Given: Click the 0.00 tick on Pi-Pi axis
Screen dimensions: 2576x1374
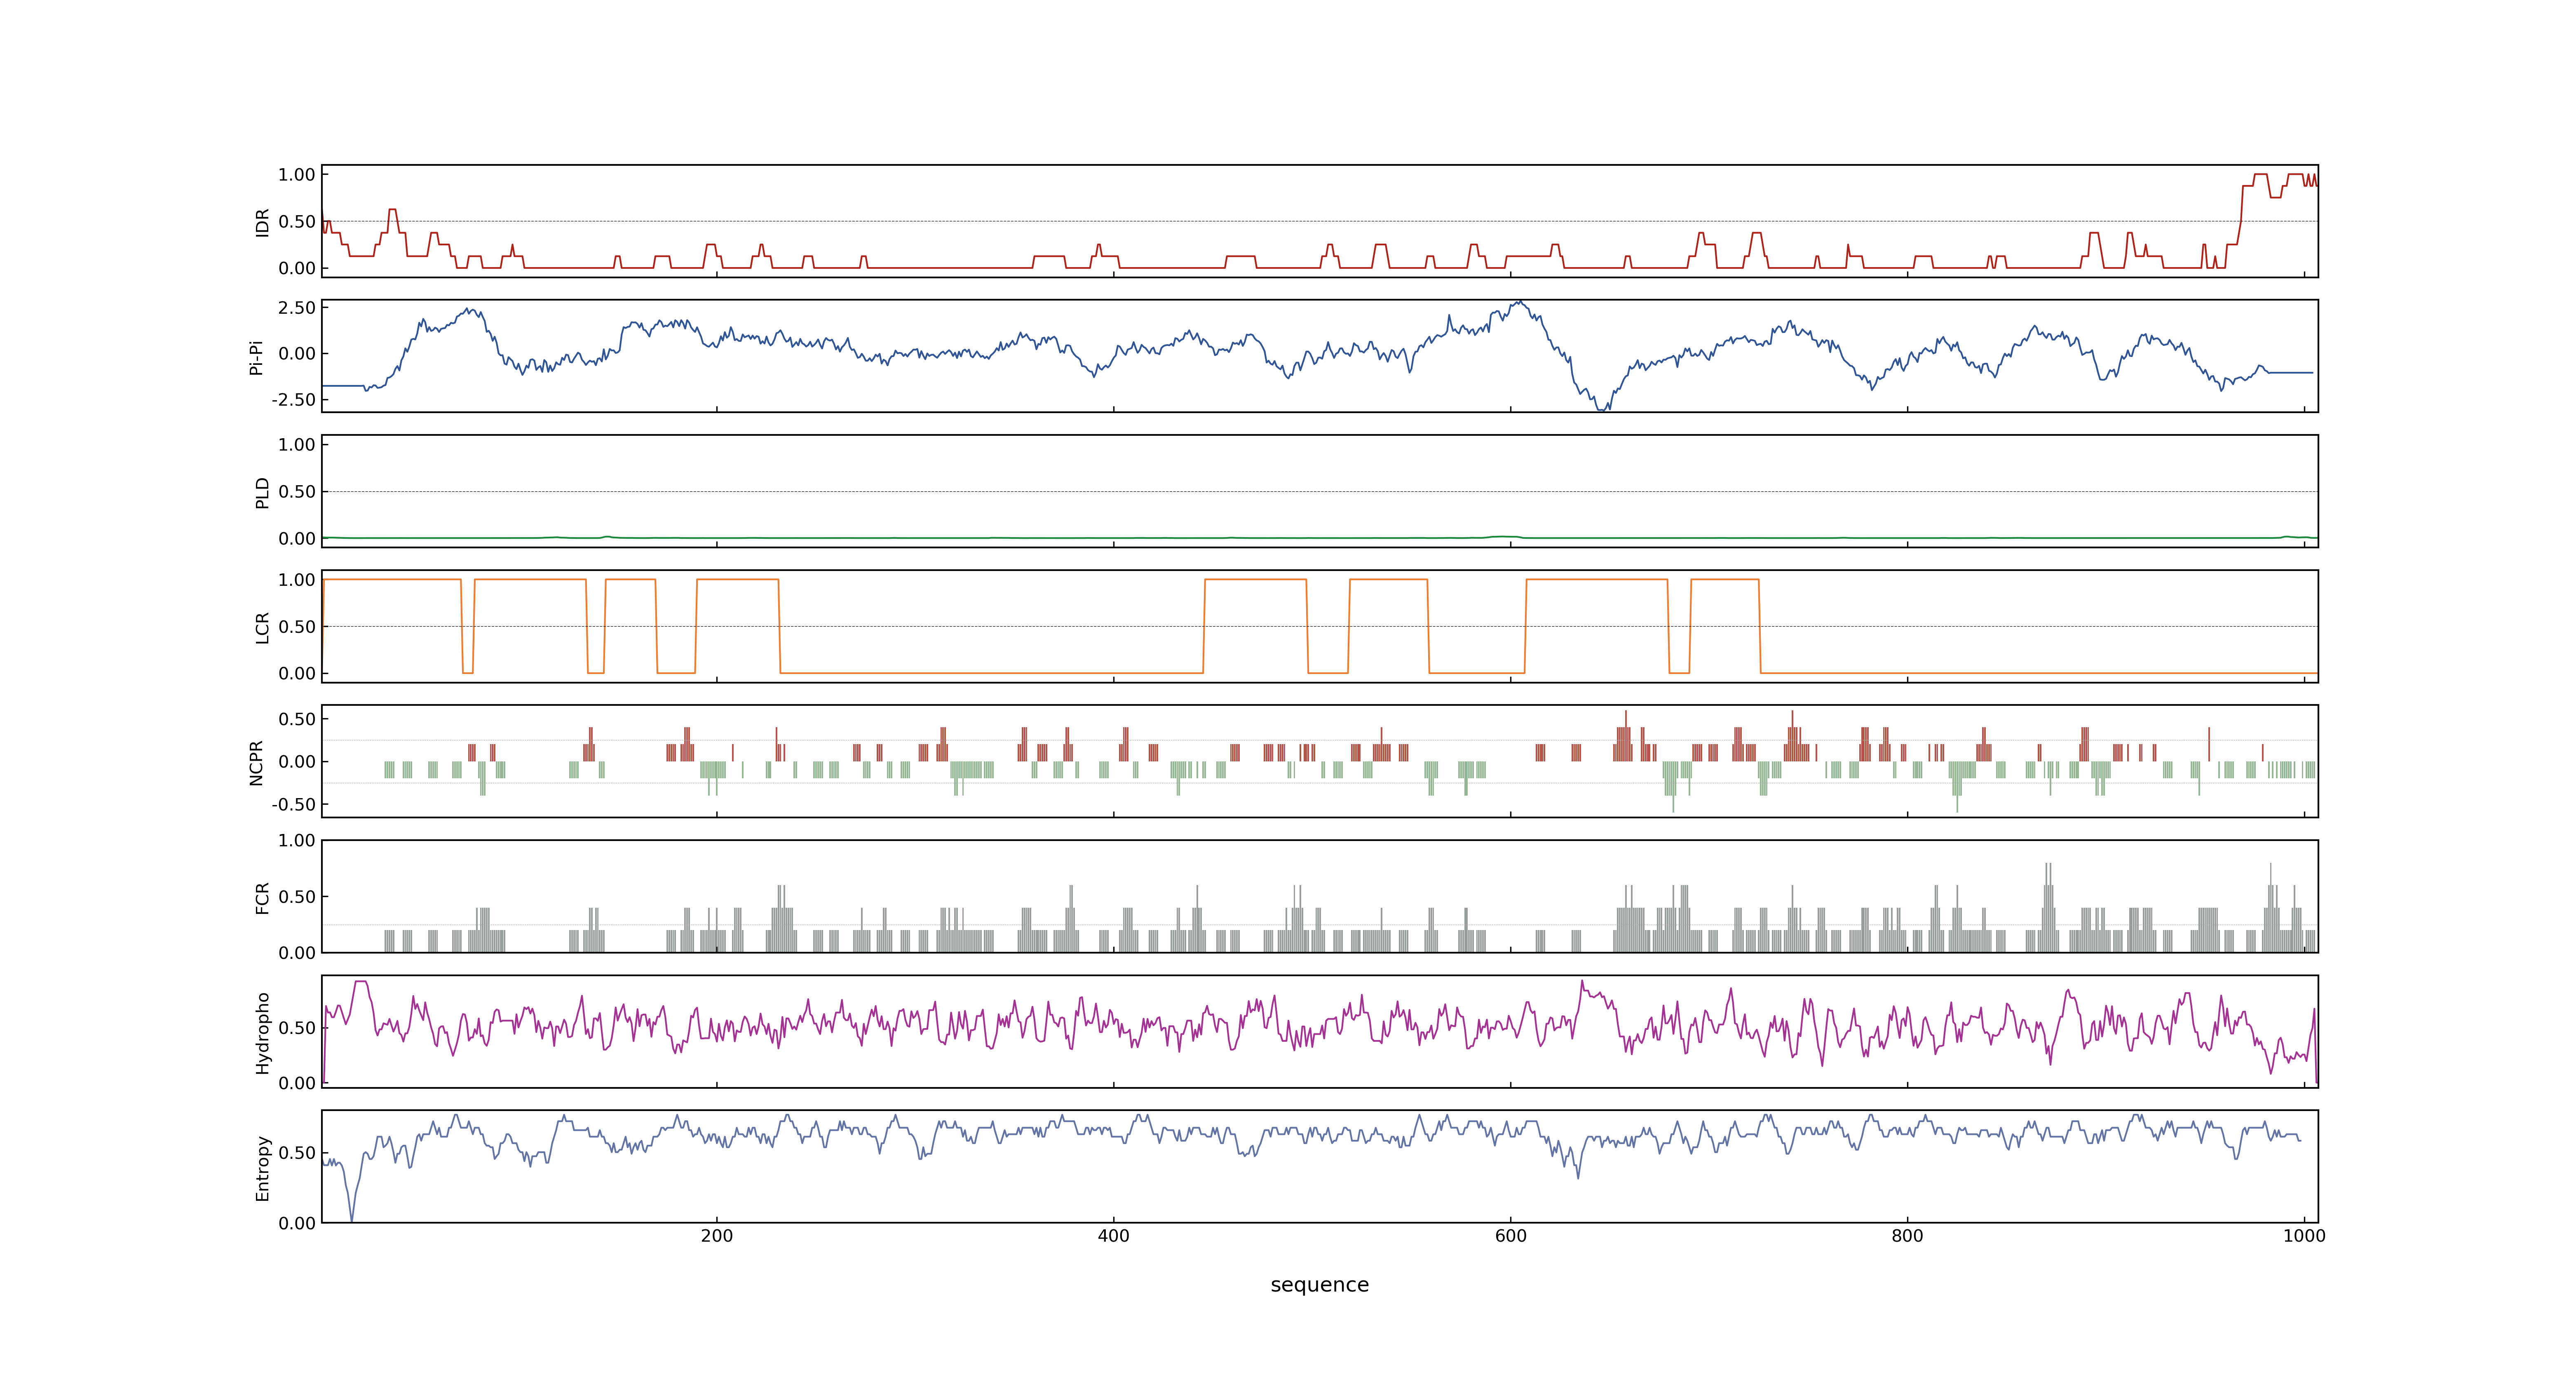Looking at the screenshot, I should tap(297, 354).
